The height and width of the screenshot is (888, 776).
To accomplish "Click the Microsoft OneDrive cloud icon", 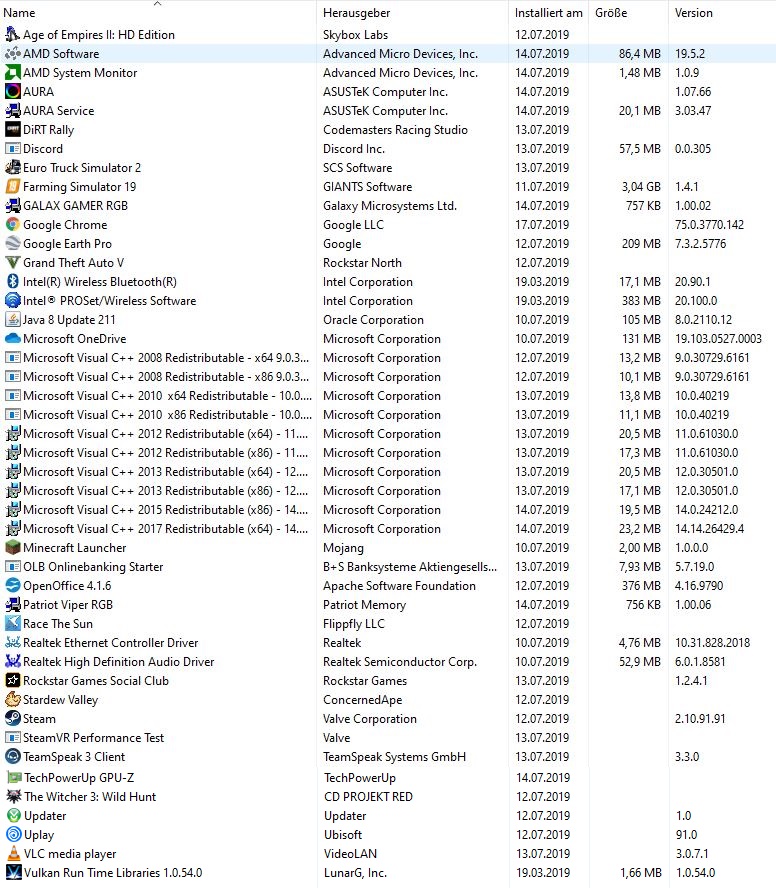I will (12, 339).
